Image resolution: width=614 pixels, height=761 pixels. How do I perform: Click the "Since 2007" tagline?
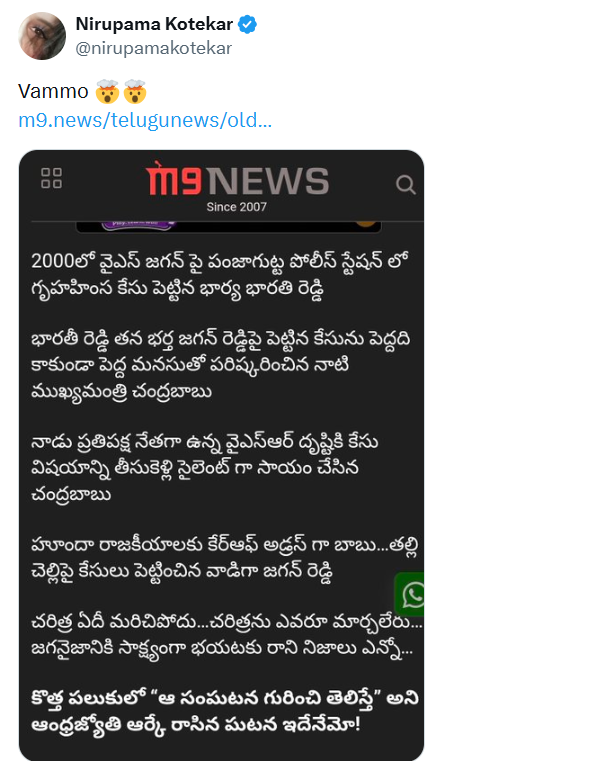[237, 207]
